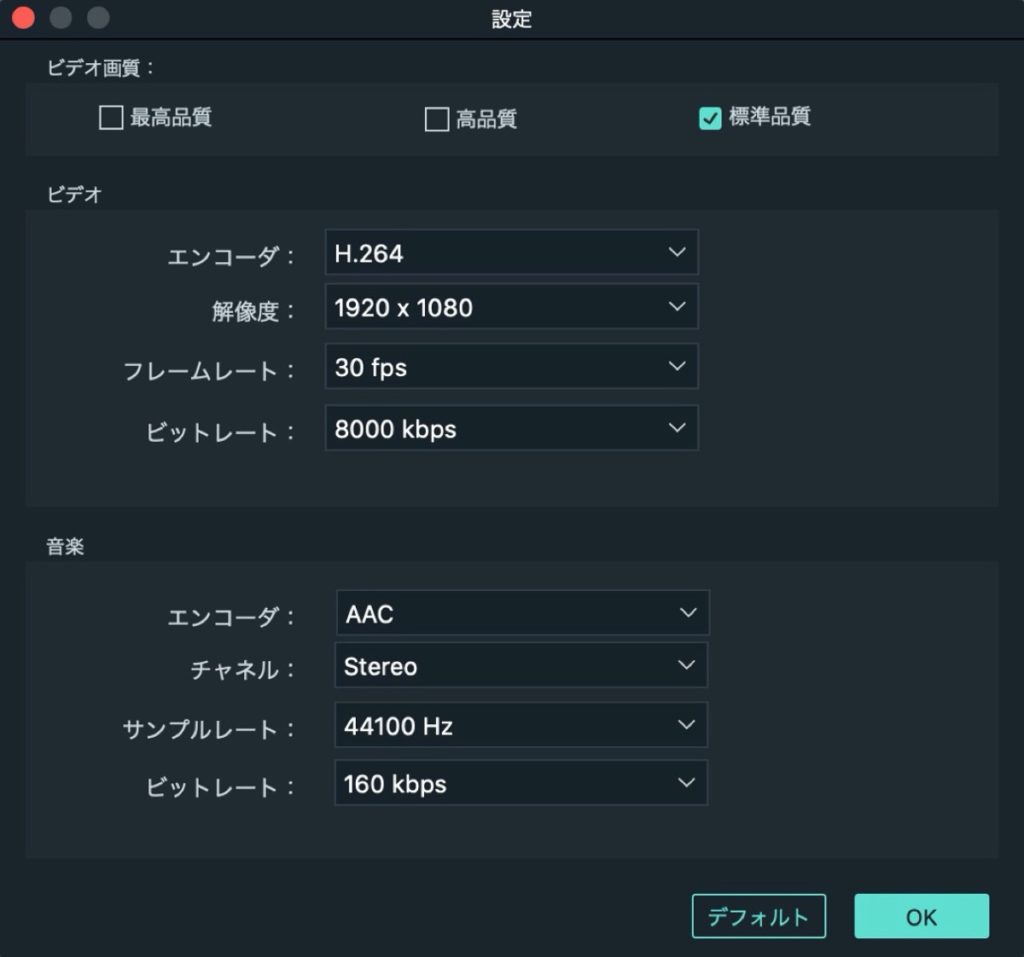Screen dimensions: 1024x957
Task: Close the 設定 window with red button
Action: tap(24, 18)
